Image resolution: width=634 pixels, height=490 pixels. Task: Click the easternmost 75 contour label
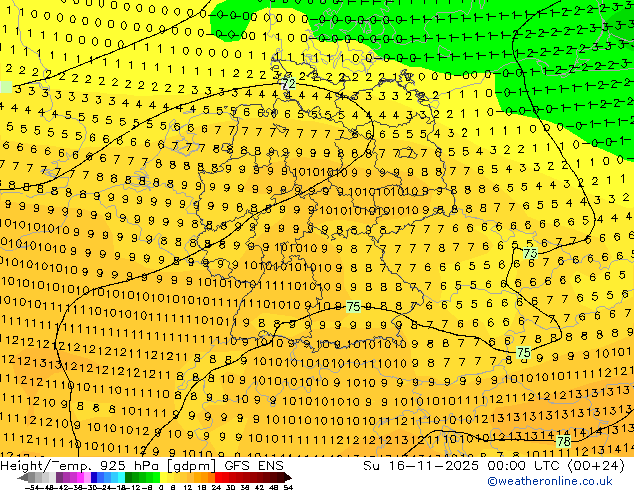click(524, 353)
